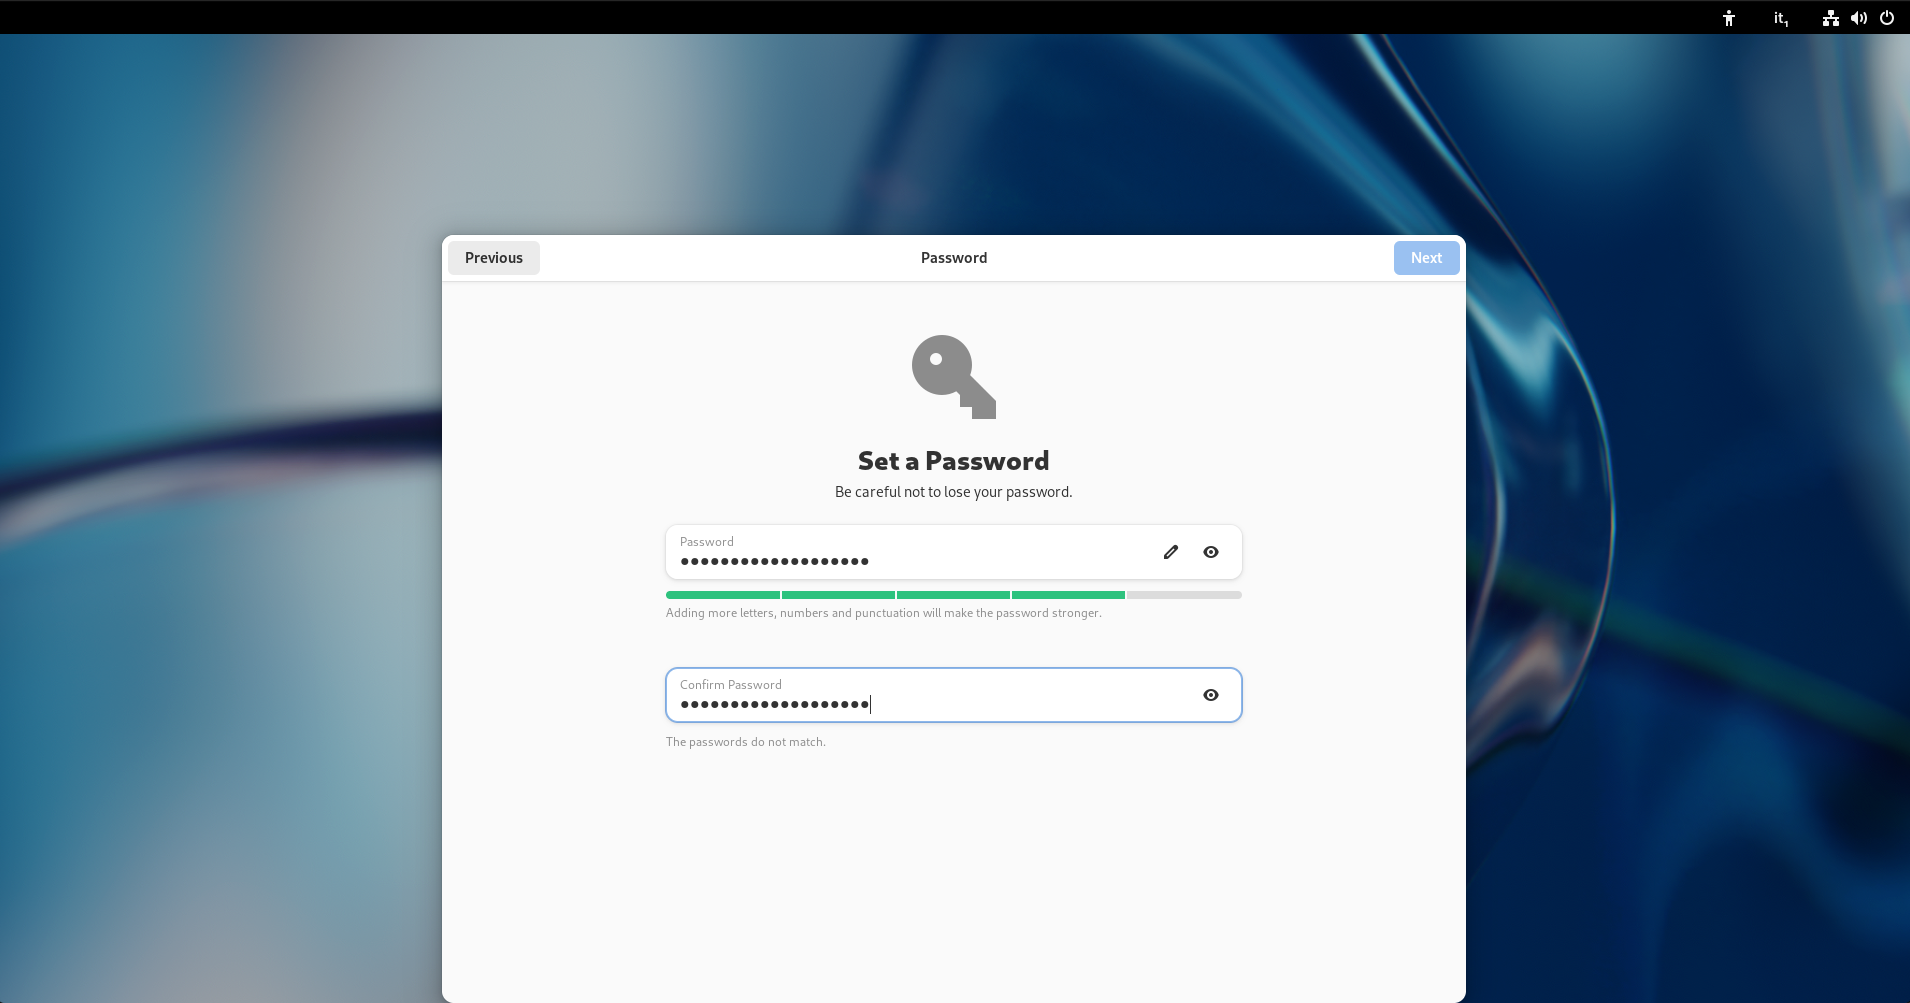Click the 'Password' title in header bar

click(954, 258)
